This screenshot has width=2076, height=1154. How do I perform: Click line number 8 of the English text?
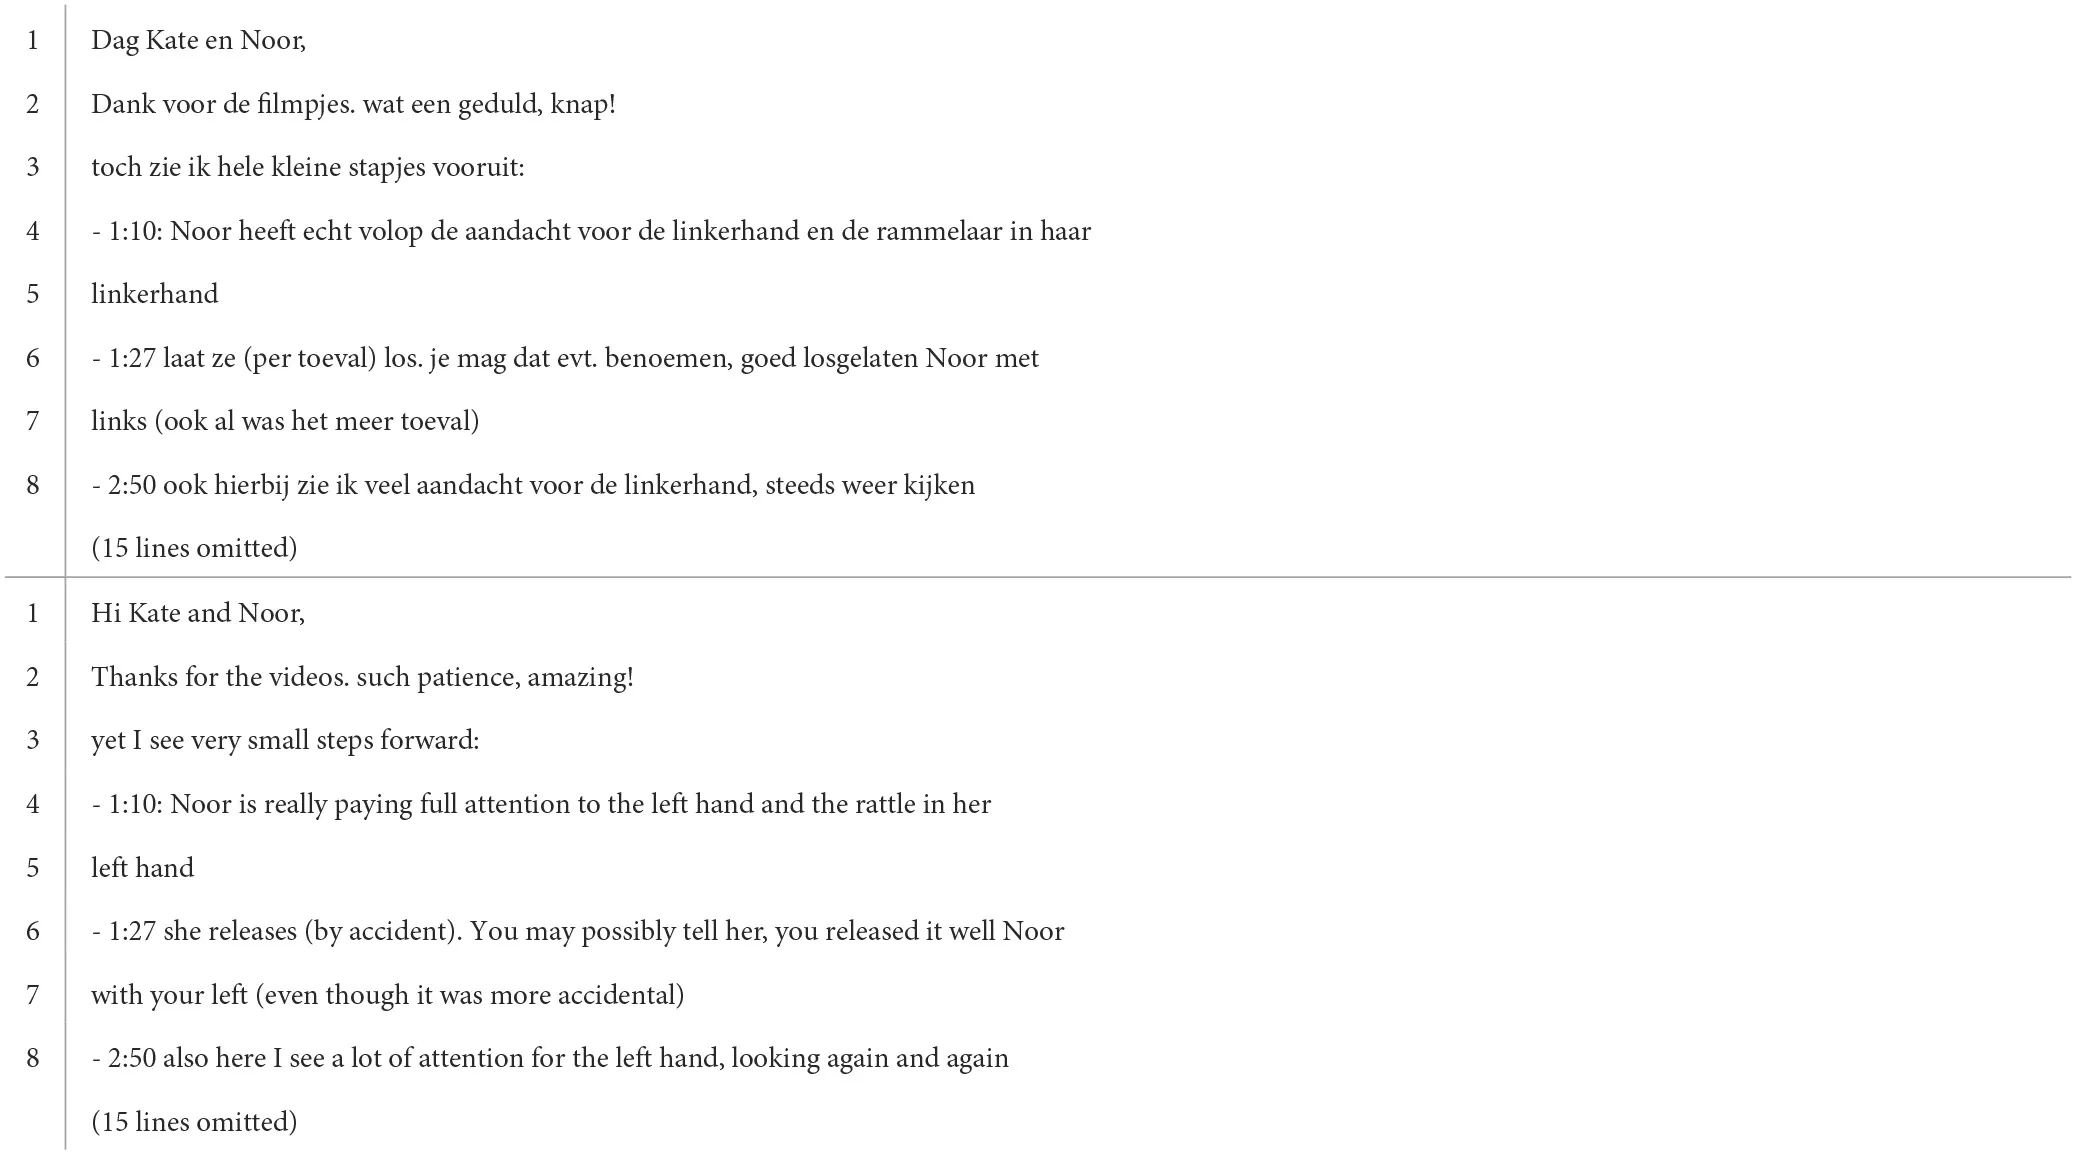click(x=33, y=1058)
